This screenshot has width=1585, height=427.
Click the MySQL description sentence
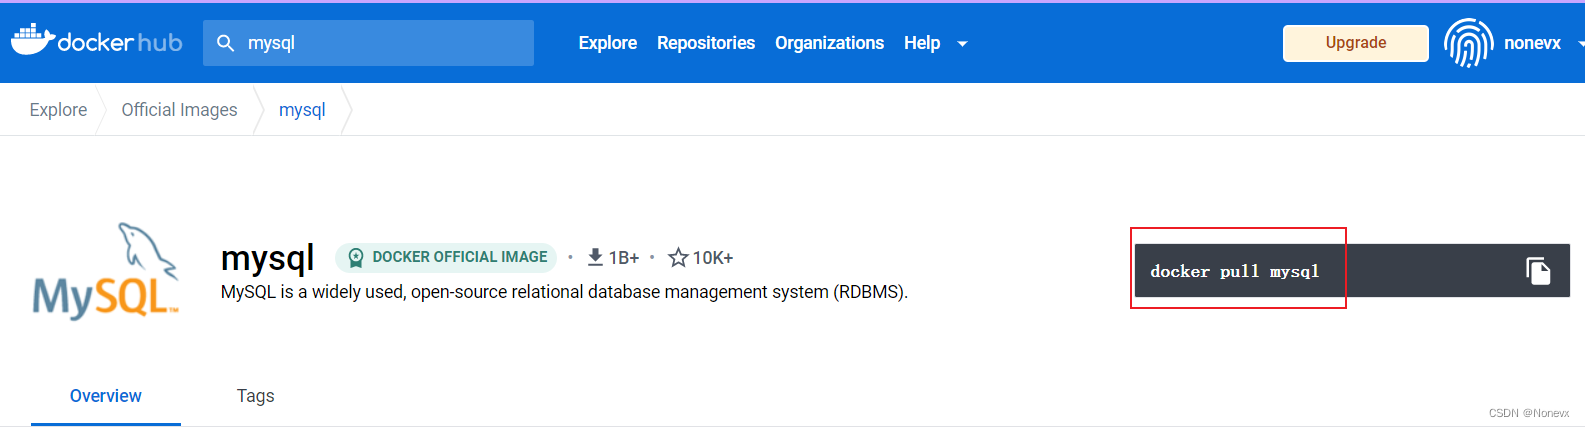pyautogui.click(x=564, y=292)
